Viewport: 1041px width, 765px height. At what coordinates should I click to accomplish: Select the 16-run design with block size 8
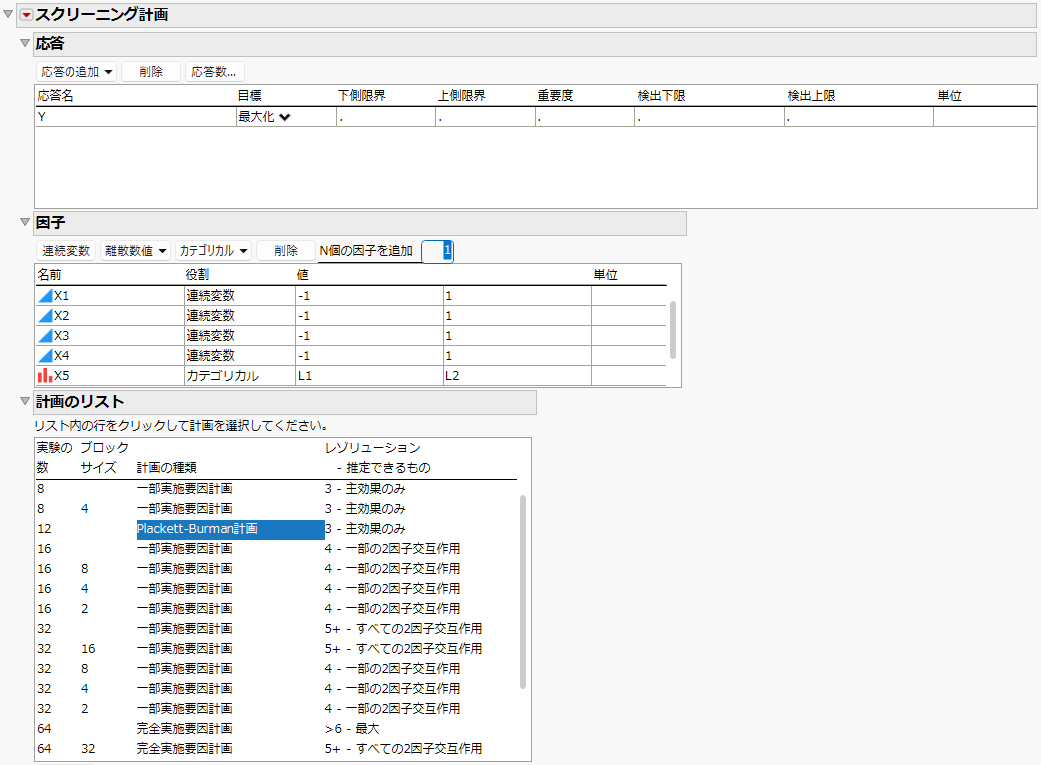277,568
